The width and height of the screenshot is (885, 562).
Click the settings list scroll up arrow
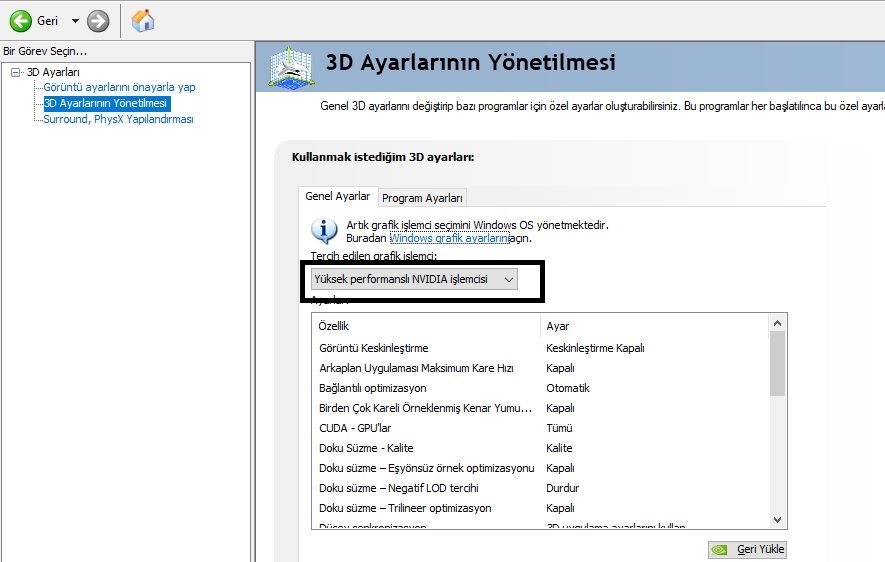(x=777, y=323)
